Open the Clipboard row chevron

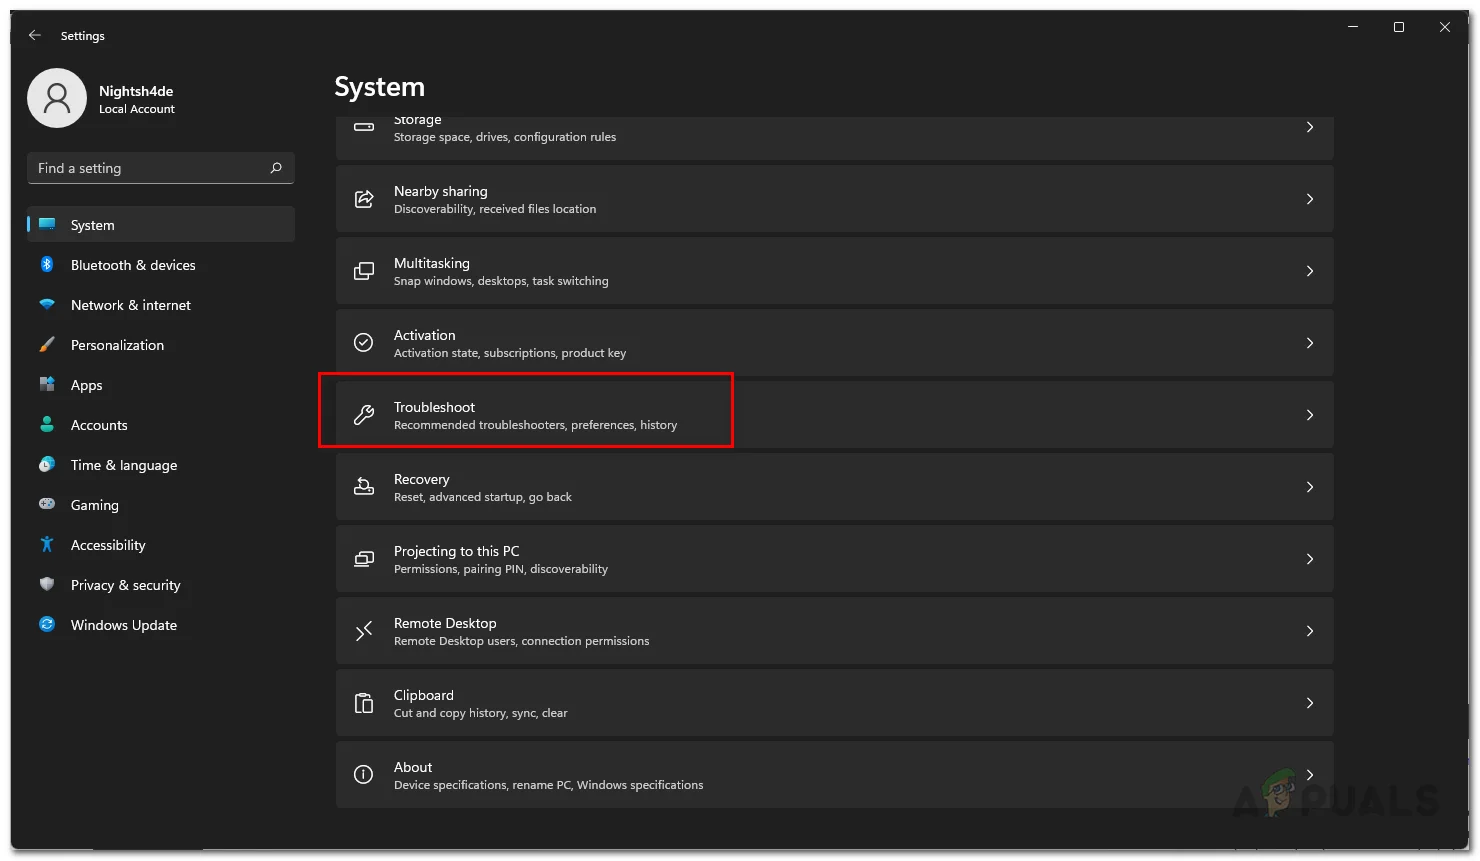coord(1310,703)
